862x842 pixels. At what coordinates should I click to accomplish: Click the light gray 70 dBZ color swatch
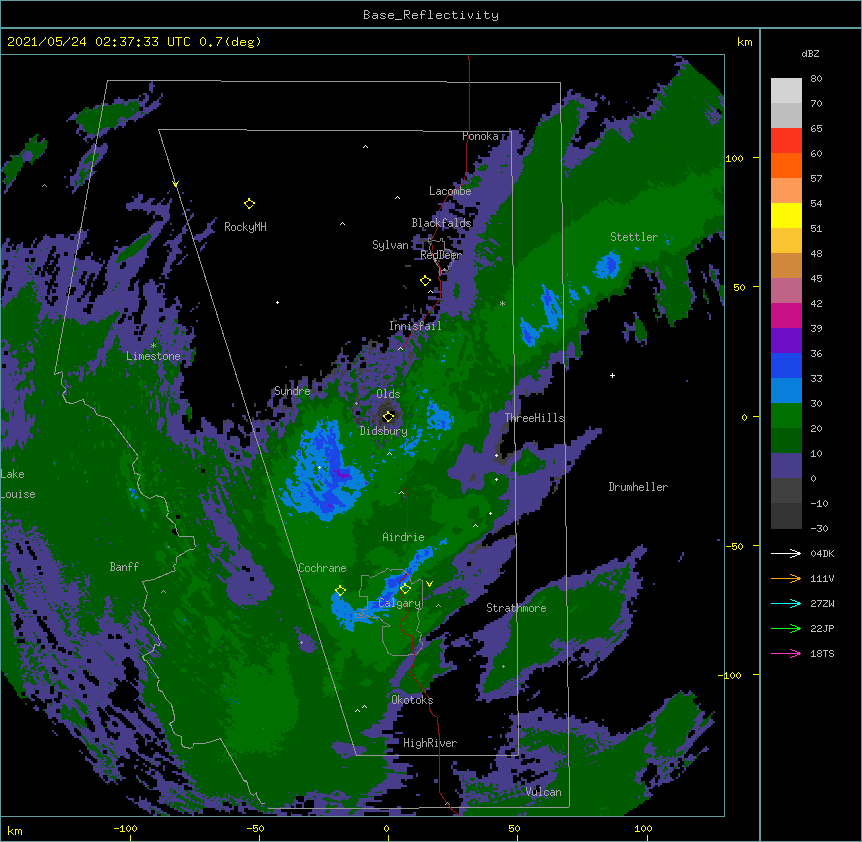coord(786,91)
